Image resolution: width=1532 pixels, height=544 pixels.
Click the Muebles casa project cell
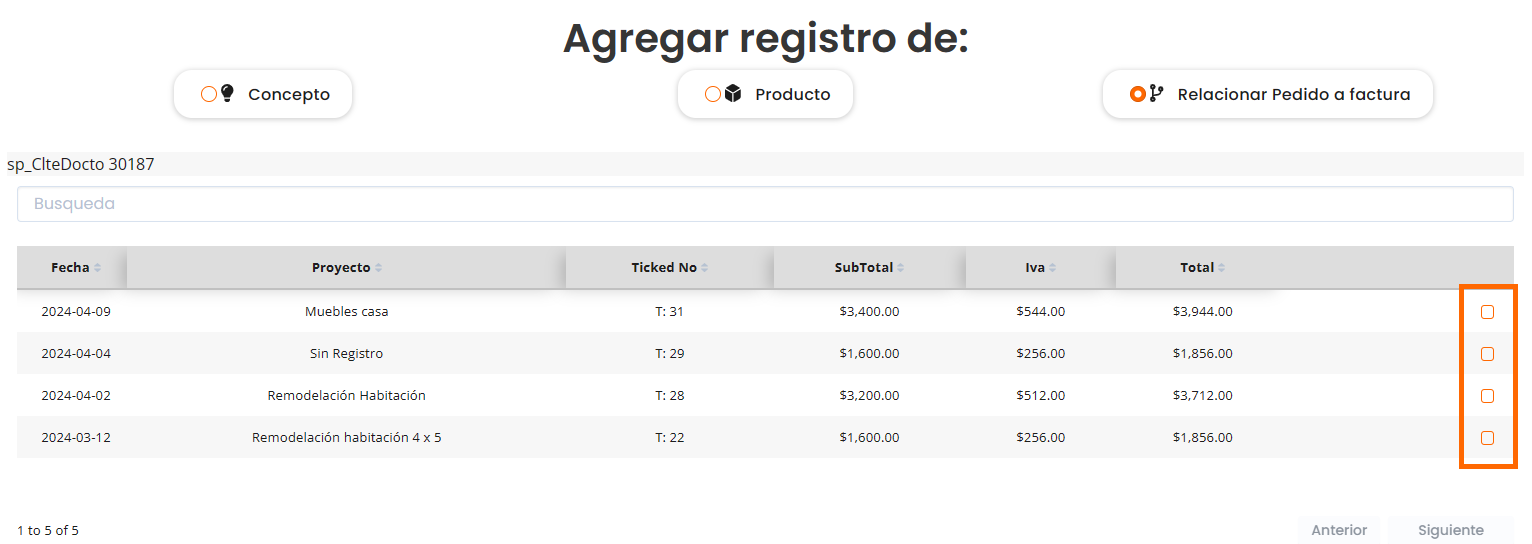tap(346, 312)
